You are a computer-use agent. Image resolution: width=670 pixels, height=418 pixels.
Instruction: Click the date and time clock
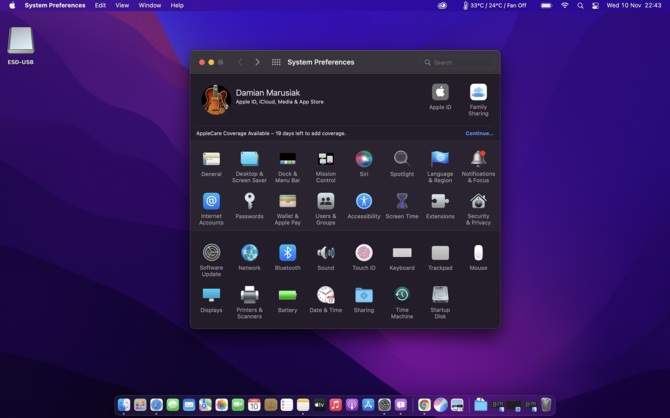coord(634,5)
